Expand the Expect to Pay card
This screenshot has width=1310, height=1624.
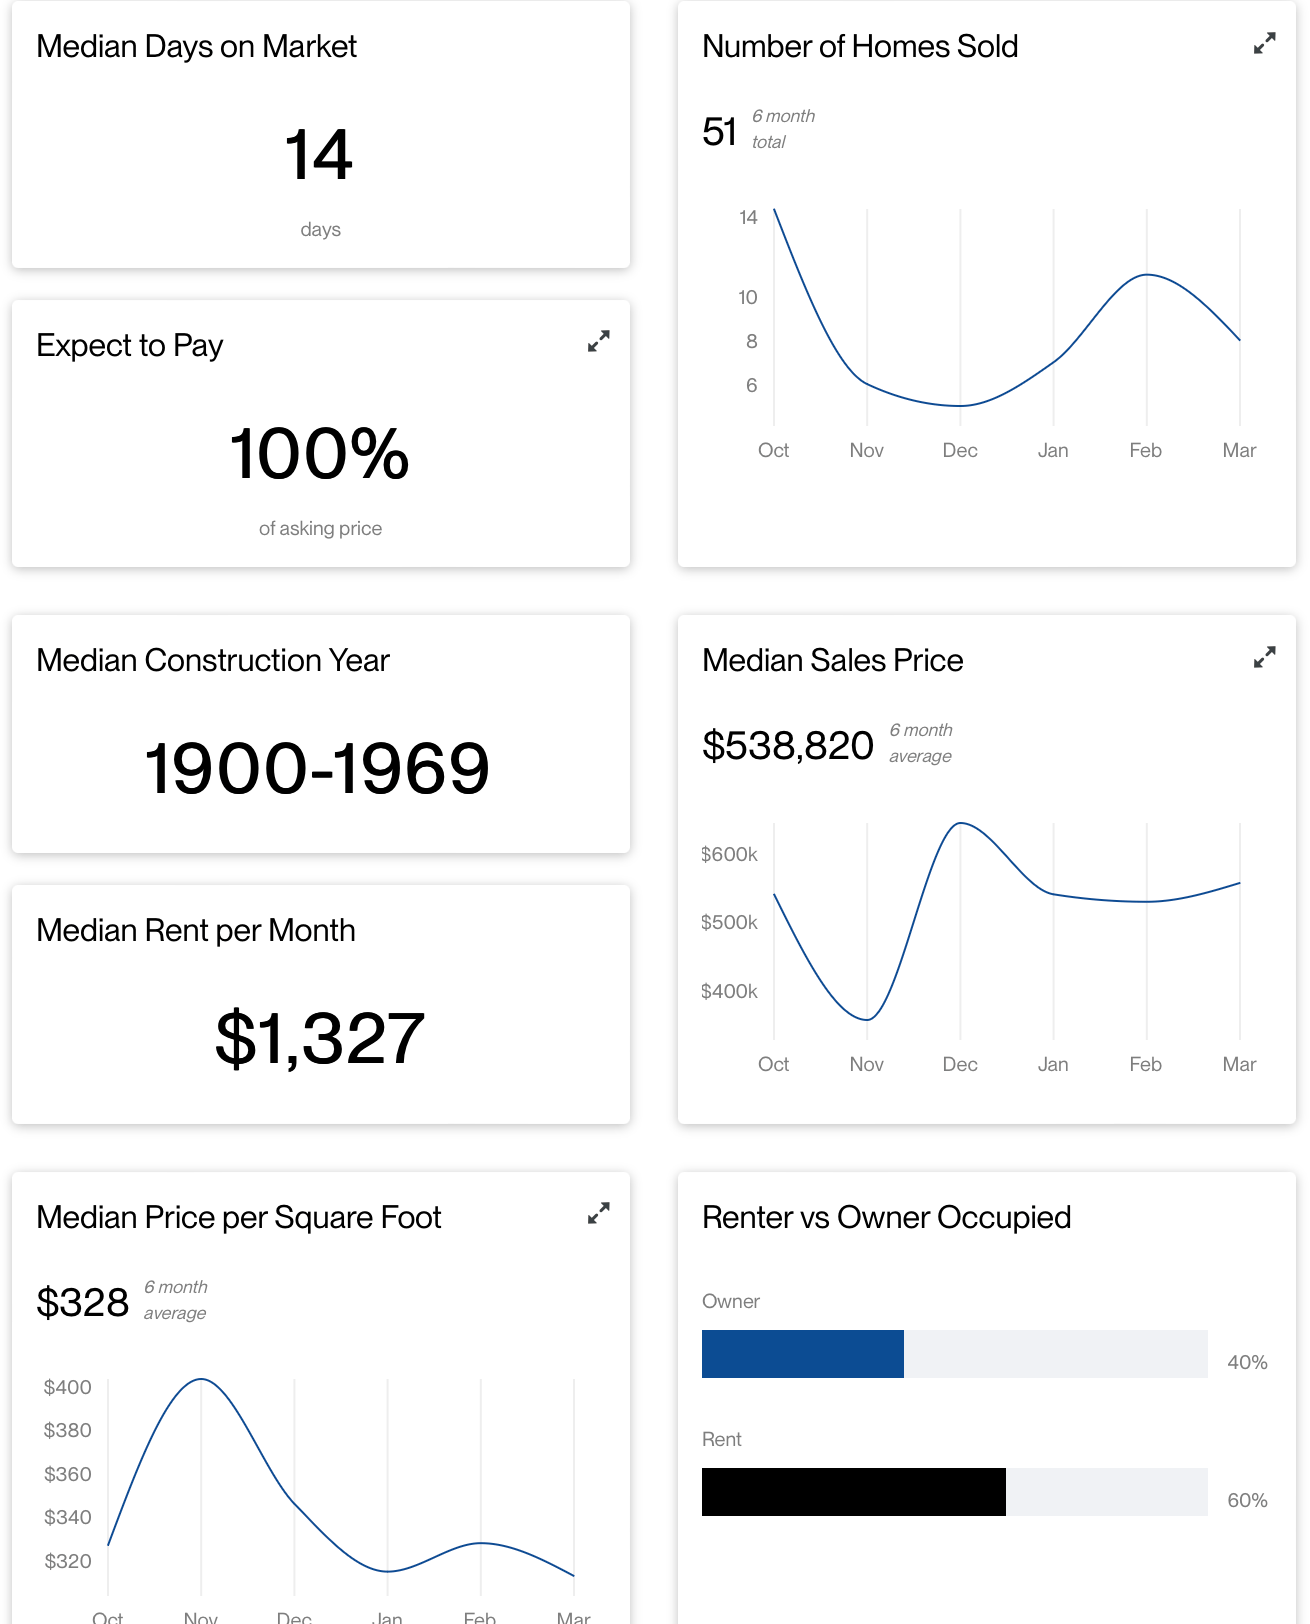pos(598,342)
